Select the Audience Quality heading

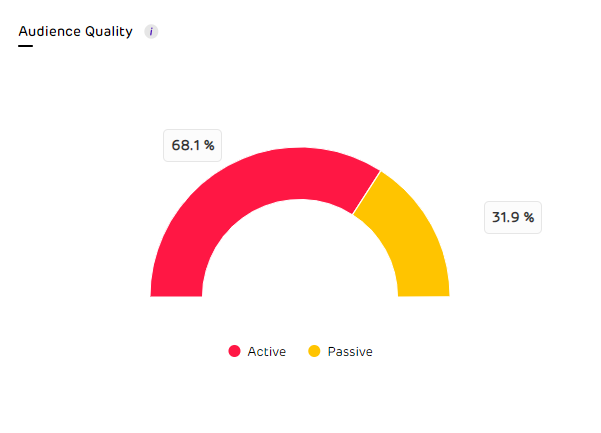76,31
